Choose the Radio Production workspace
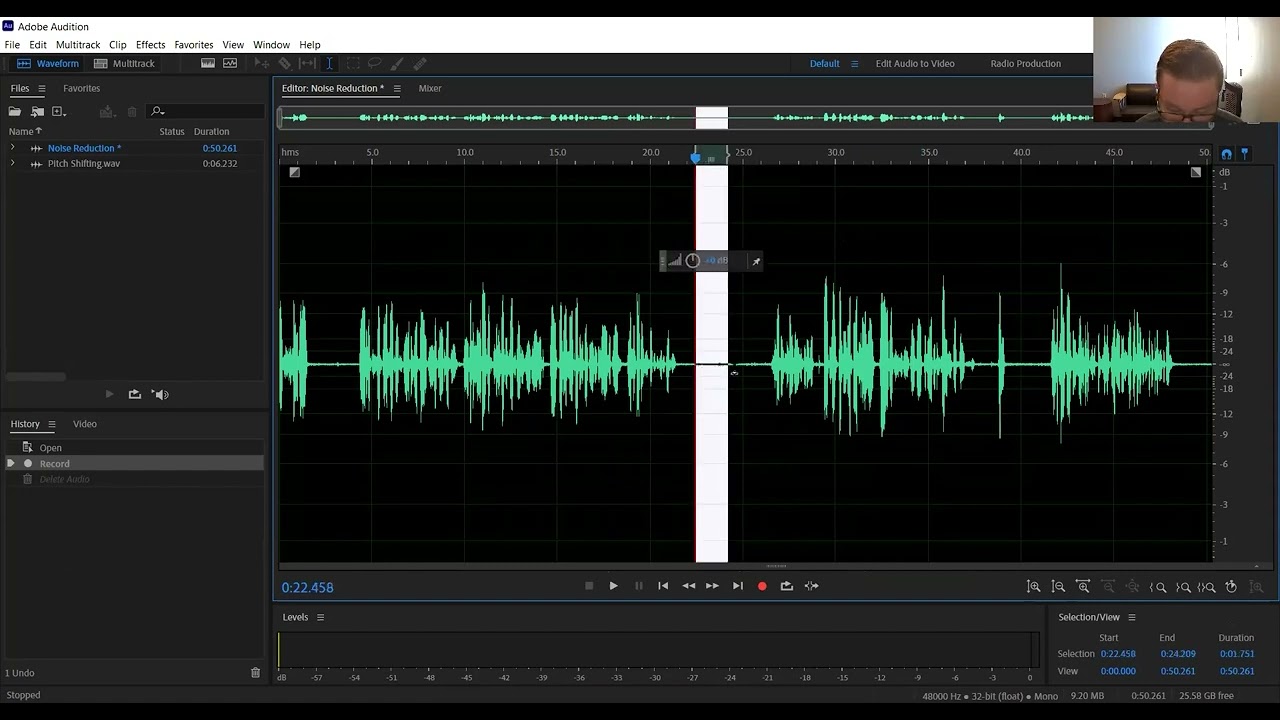 pyautogui.click(x=1025, y=63)
